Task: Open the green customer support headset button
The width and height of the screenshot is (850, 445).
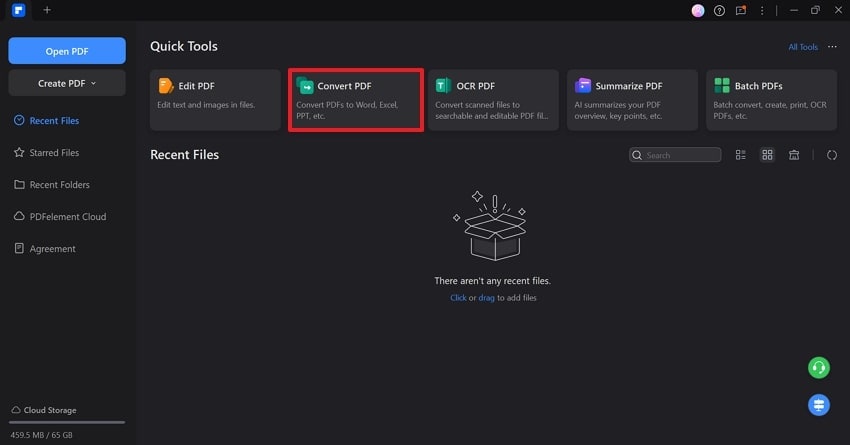Action: pos(819,367)
